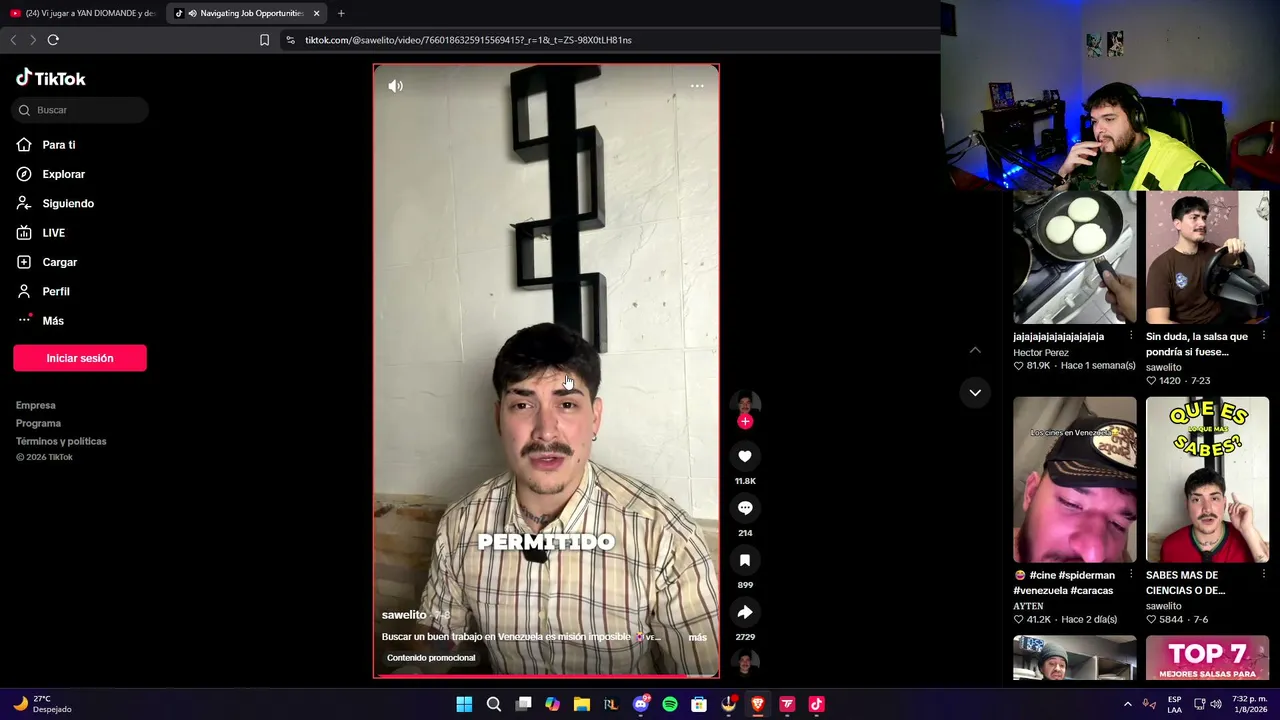Viewport: 1280px width, 720px height.
Task: Expand the caption with 'más'
Action: 697,637
